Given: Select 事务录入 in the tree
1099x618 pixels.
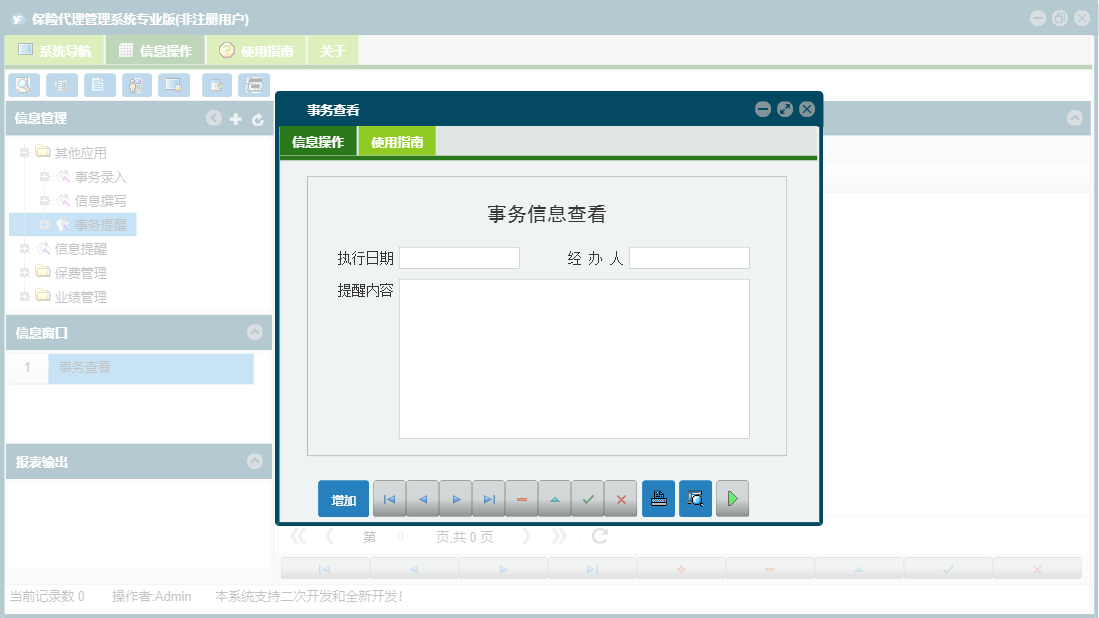Looking at the screenshot, I should (x=100, y=177).
